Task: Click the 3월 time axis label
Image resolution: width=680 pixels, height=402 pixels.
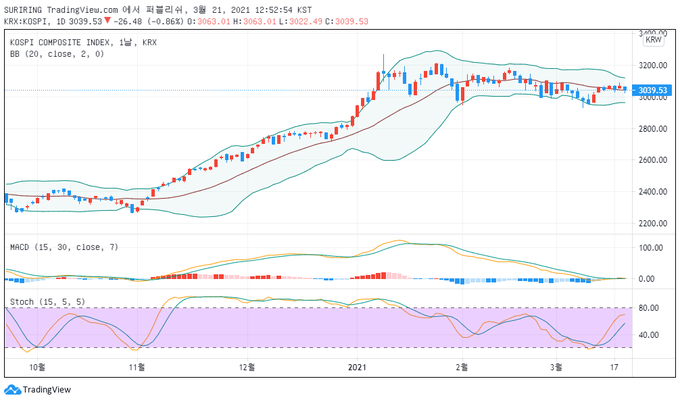Action: tap(556, 367)
